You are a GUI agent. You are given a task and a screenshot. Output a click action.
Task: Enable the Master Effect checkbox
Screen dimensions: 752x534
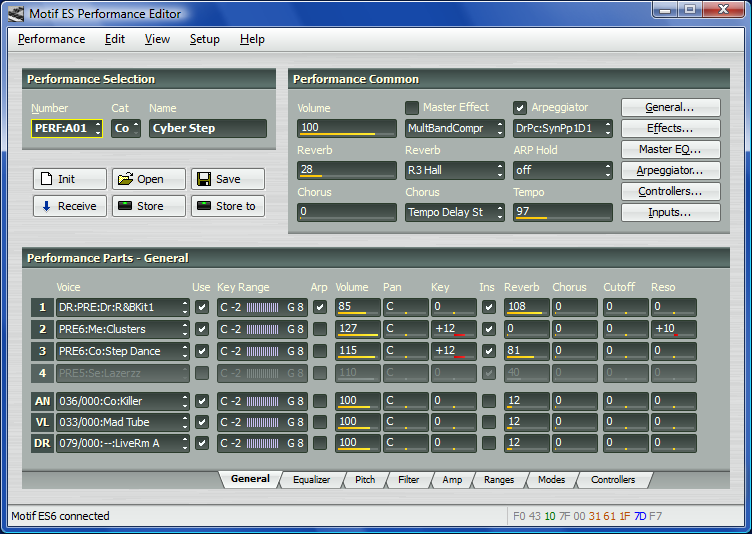tap(412, 108)
